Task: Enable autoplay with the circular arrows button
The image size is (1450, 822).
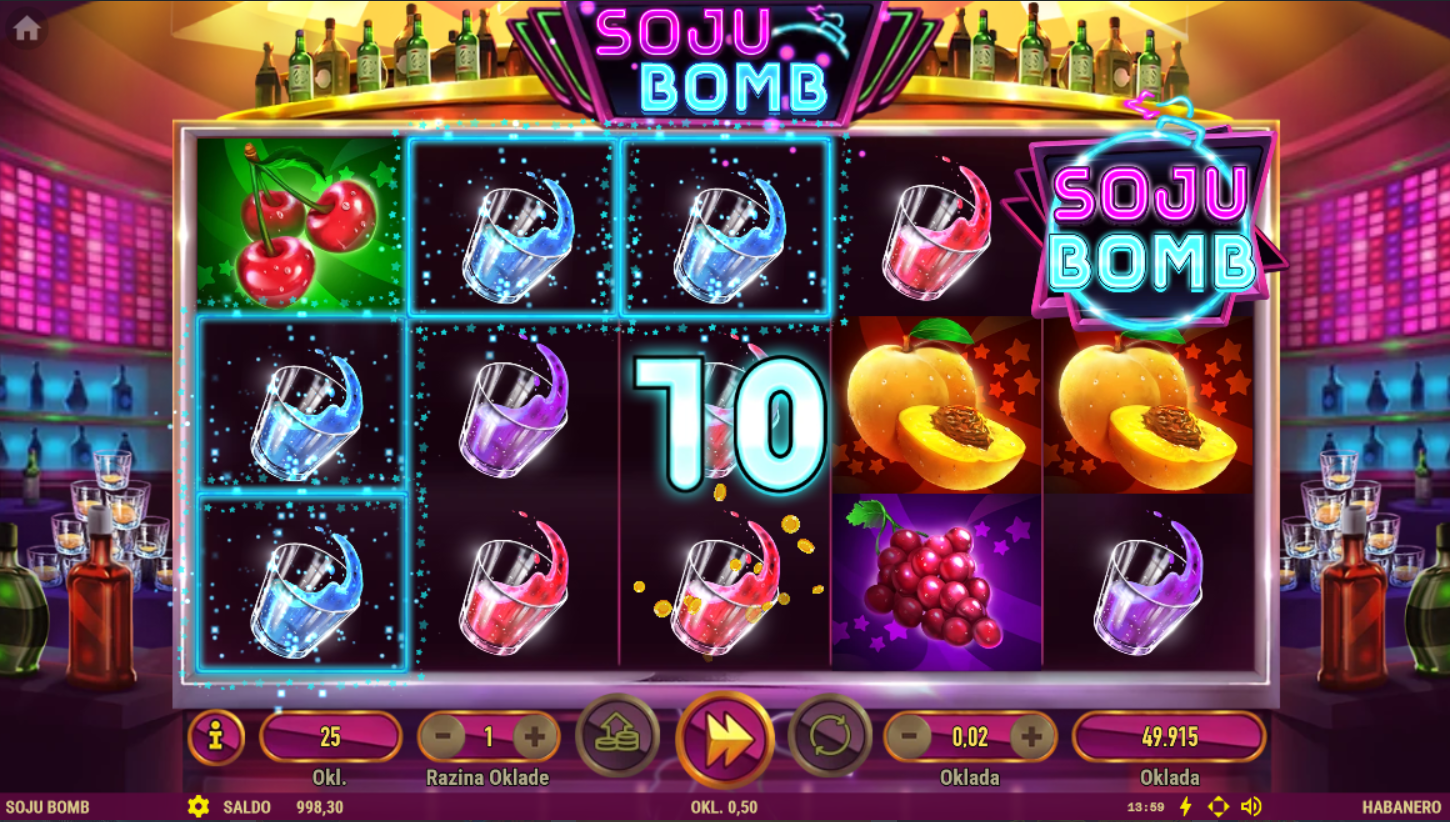Action: point(830,737)
